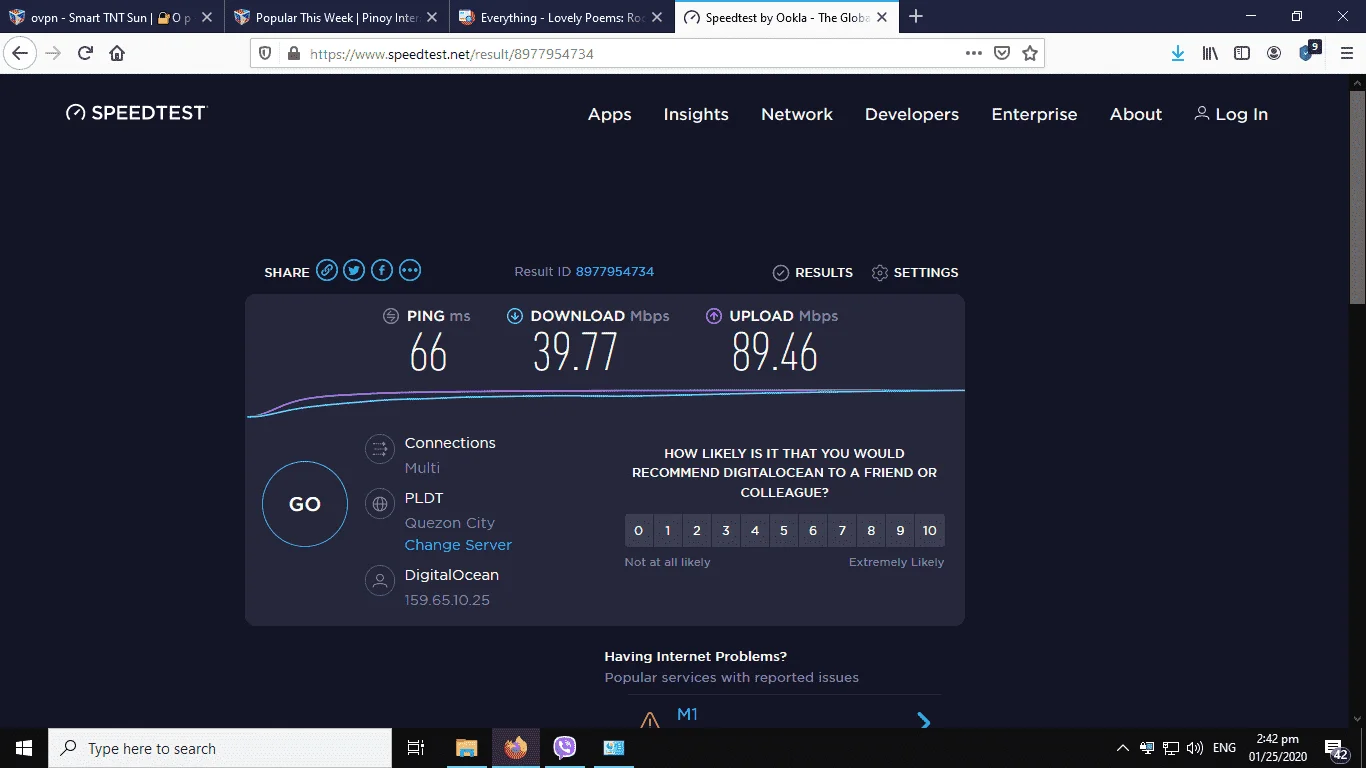The height and width of the screenshot is (768, 1366).
Task: Open File Explorer from taskbar
Action: tap(467, 748)
